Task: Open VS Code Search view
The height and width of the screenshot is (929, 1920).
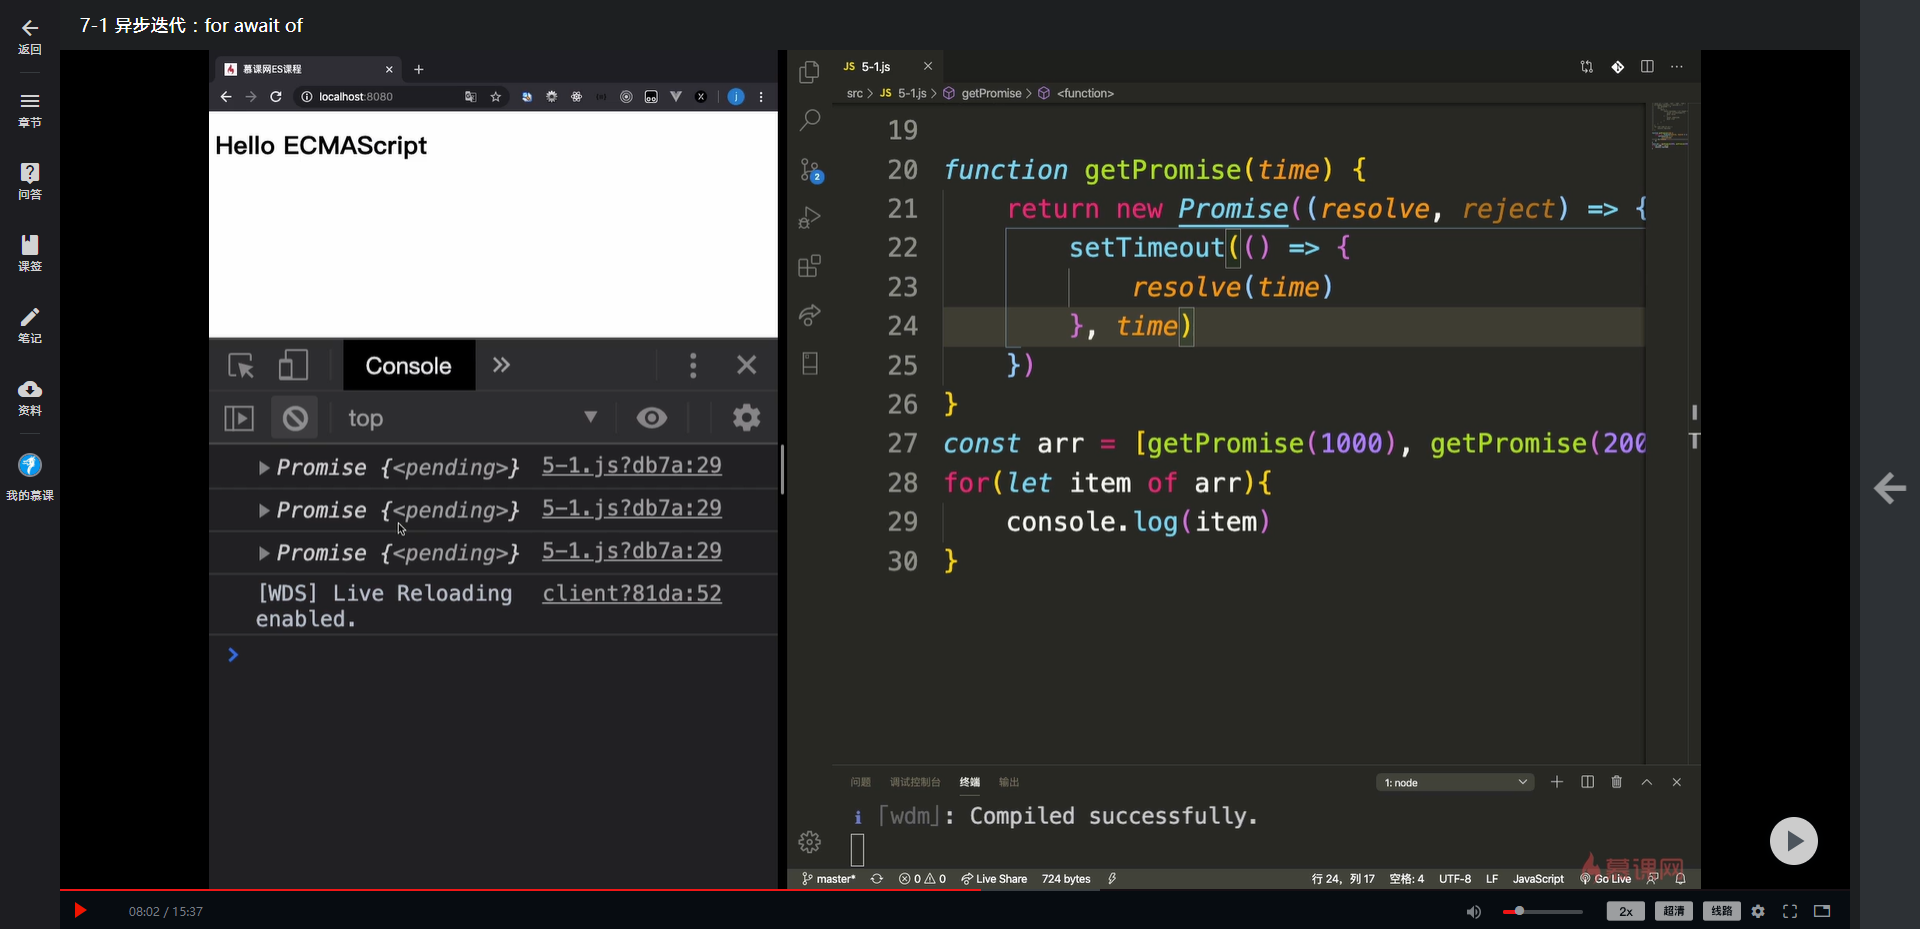Action: pos(810,121)
